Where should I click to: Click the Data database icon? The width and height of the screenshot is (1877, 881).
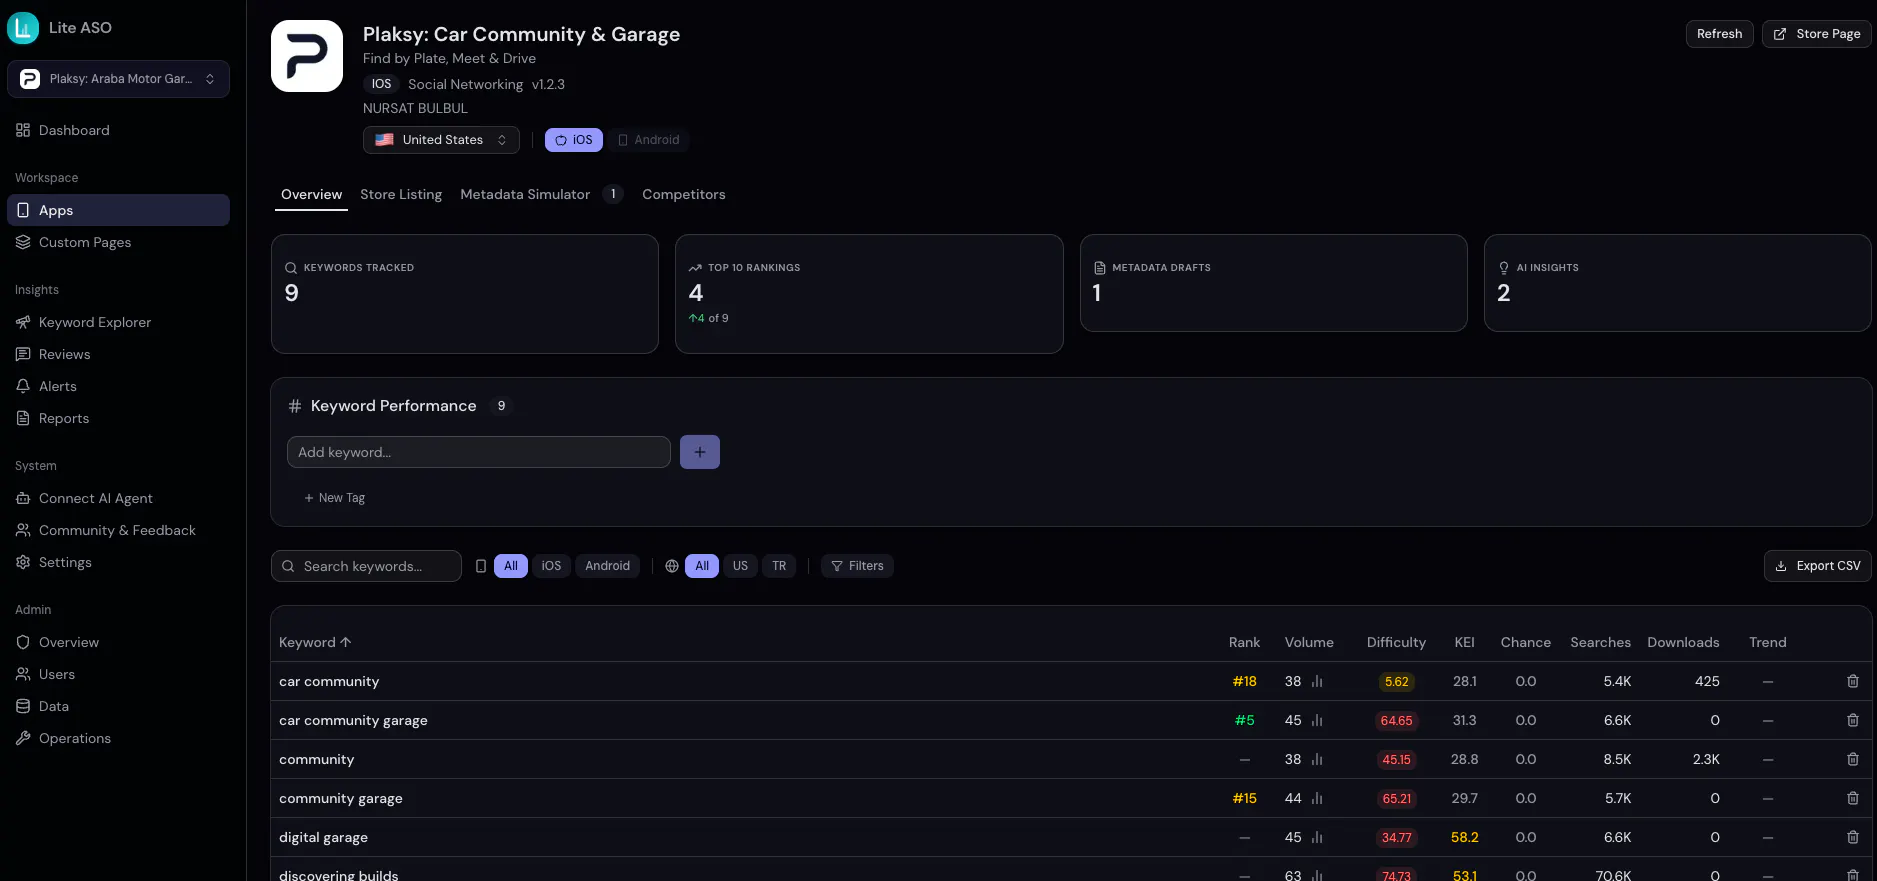pos(23,706)
